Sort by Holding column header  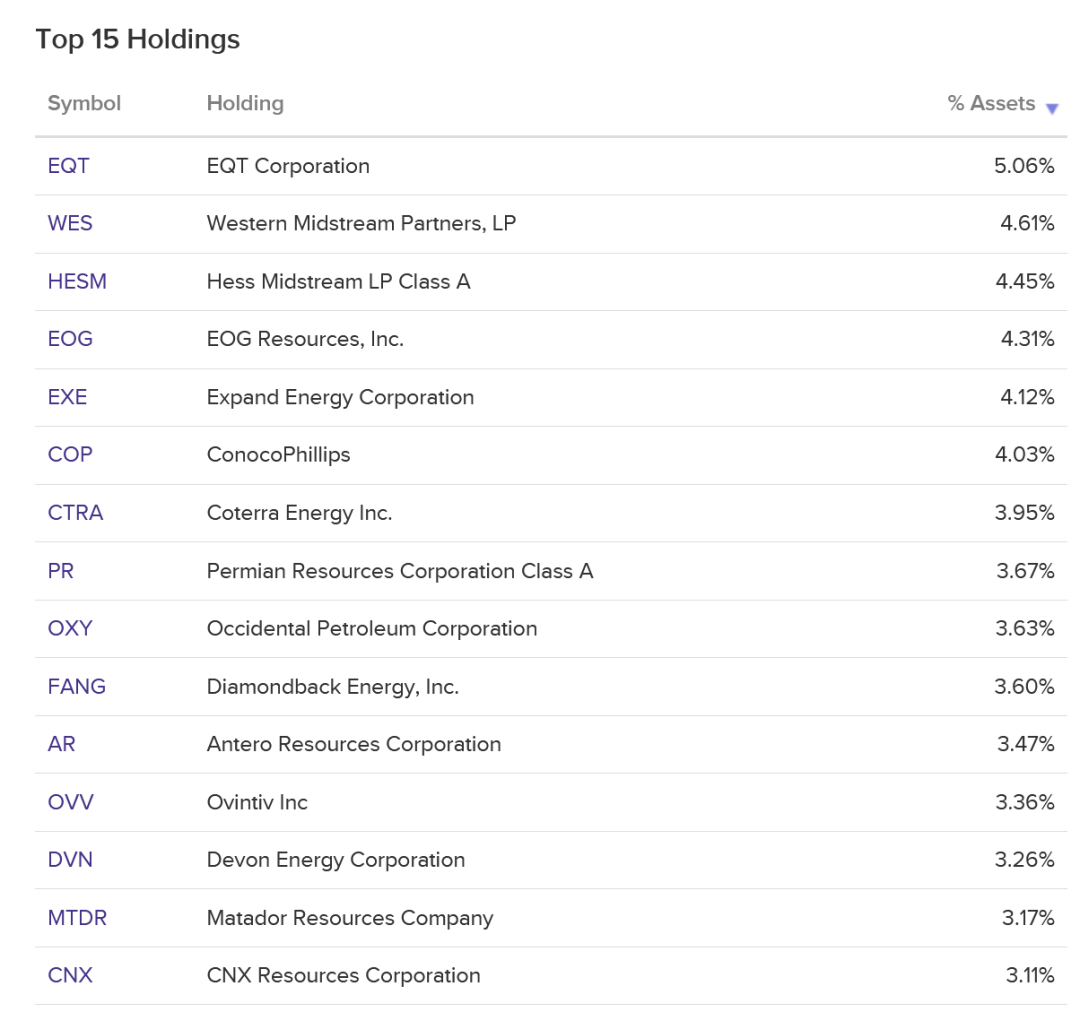pyautogui.click(x=245, y=103)
